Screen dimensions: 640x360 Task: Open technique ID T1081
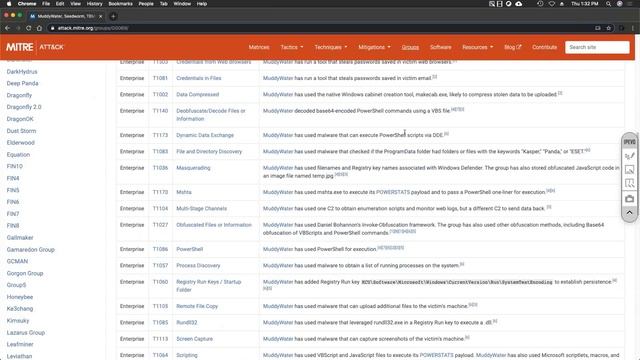coord(160,78)
